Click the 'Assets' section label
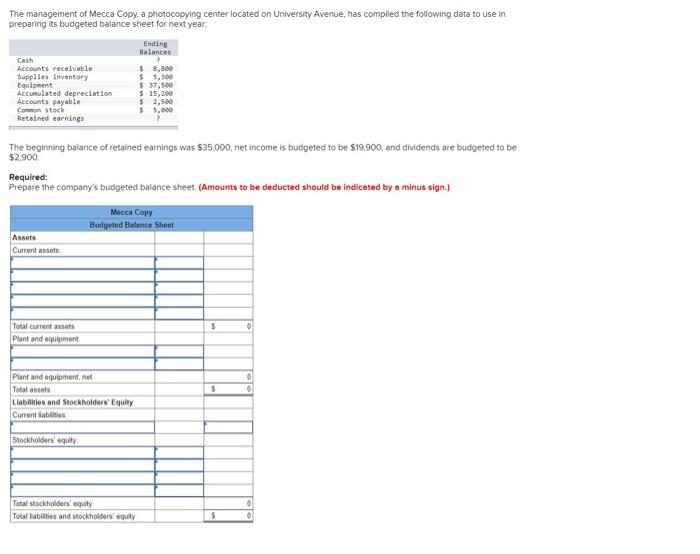 pyautogui.click(x=24, y=237)
